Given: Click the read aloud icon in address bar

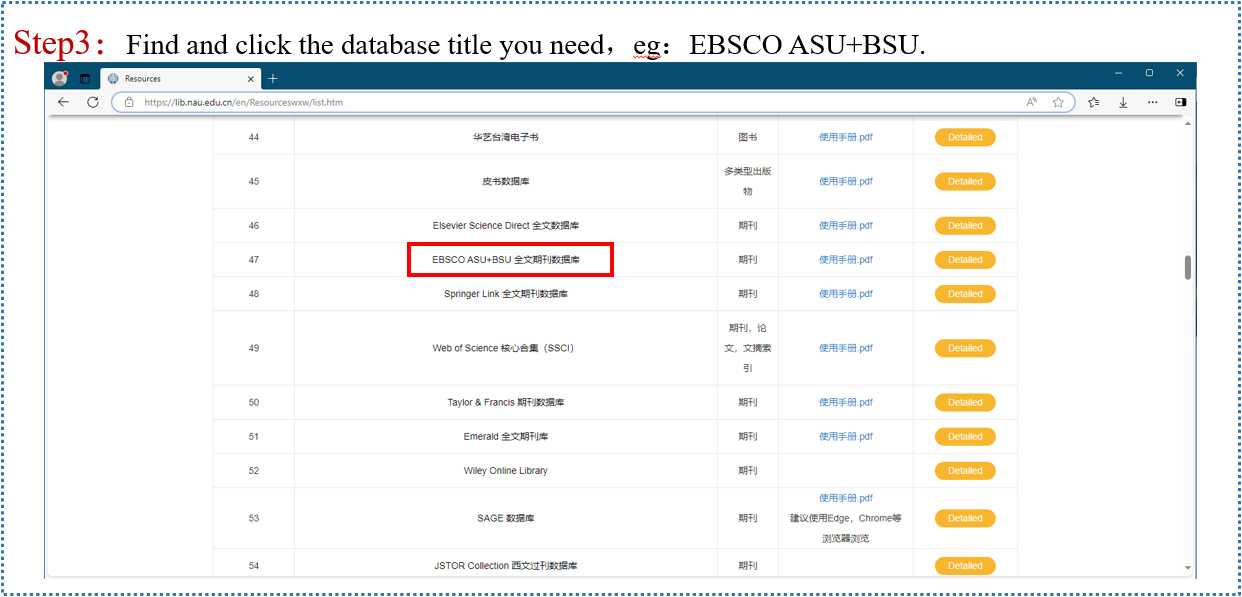Looking at the screenshot, I should click(1032, 102).
